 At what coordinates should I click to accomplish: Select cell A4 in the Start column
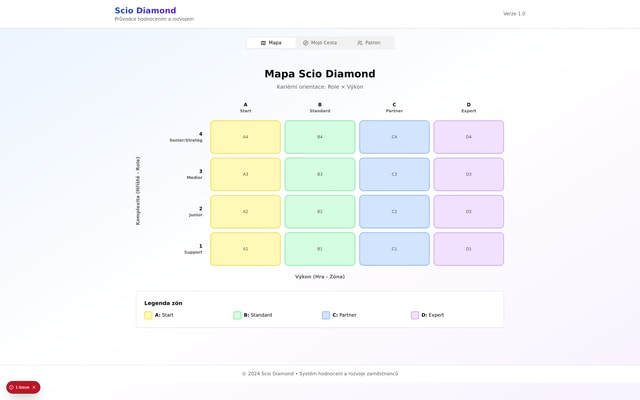[245, 137]
